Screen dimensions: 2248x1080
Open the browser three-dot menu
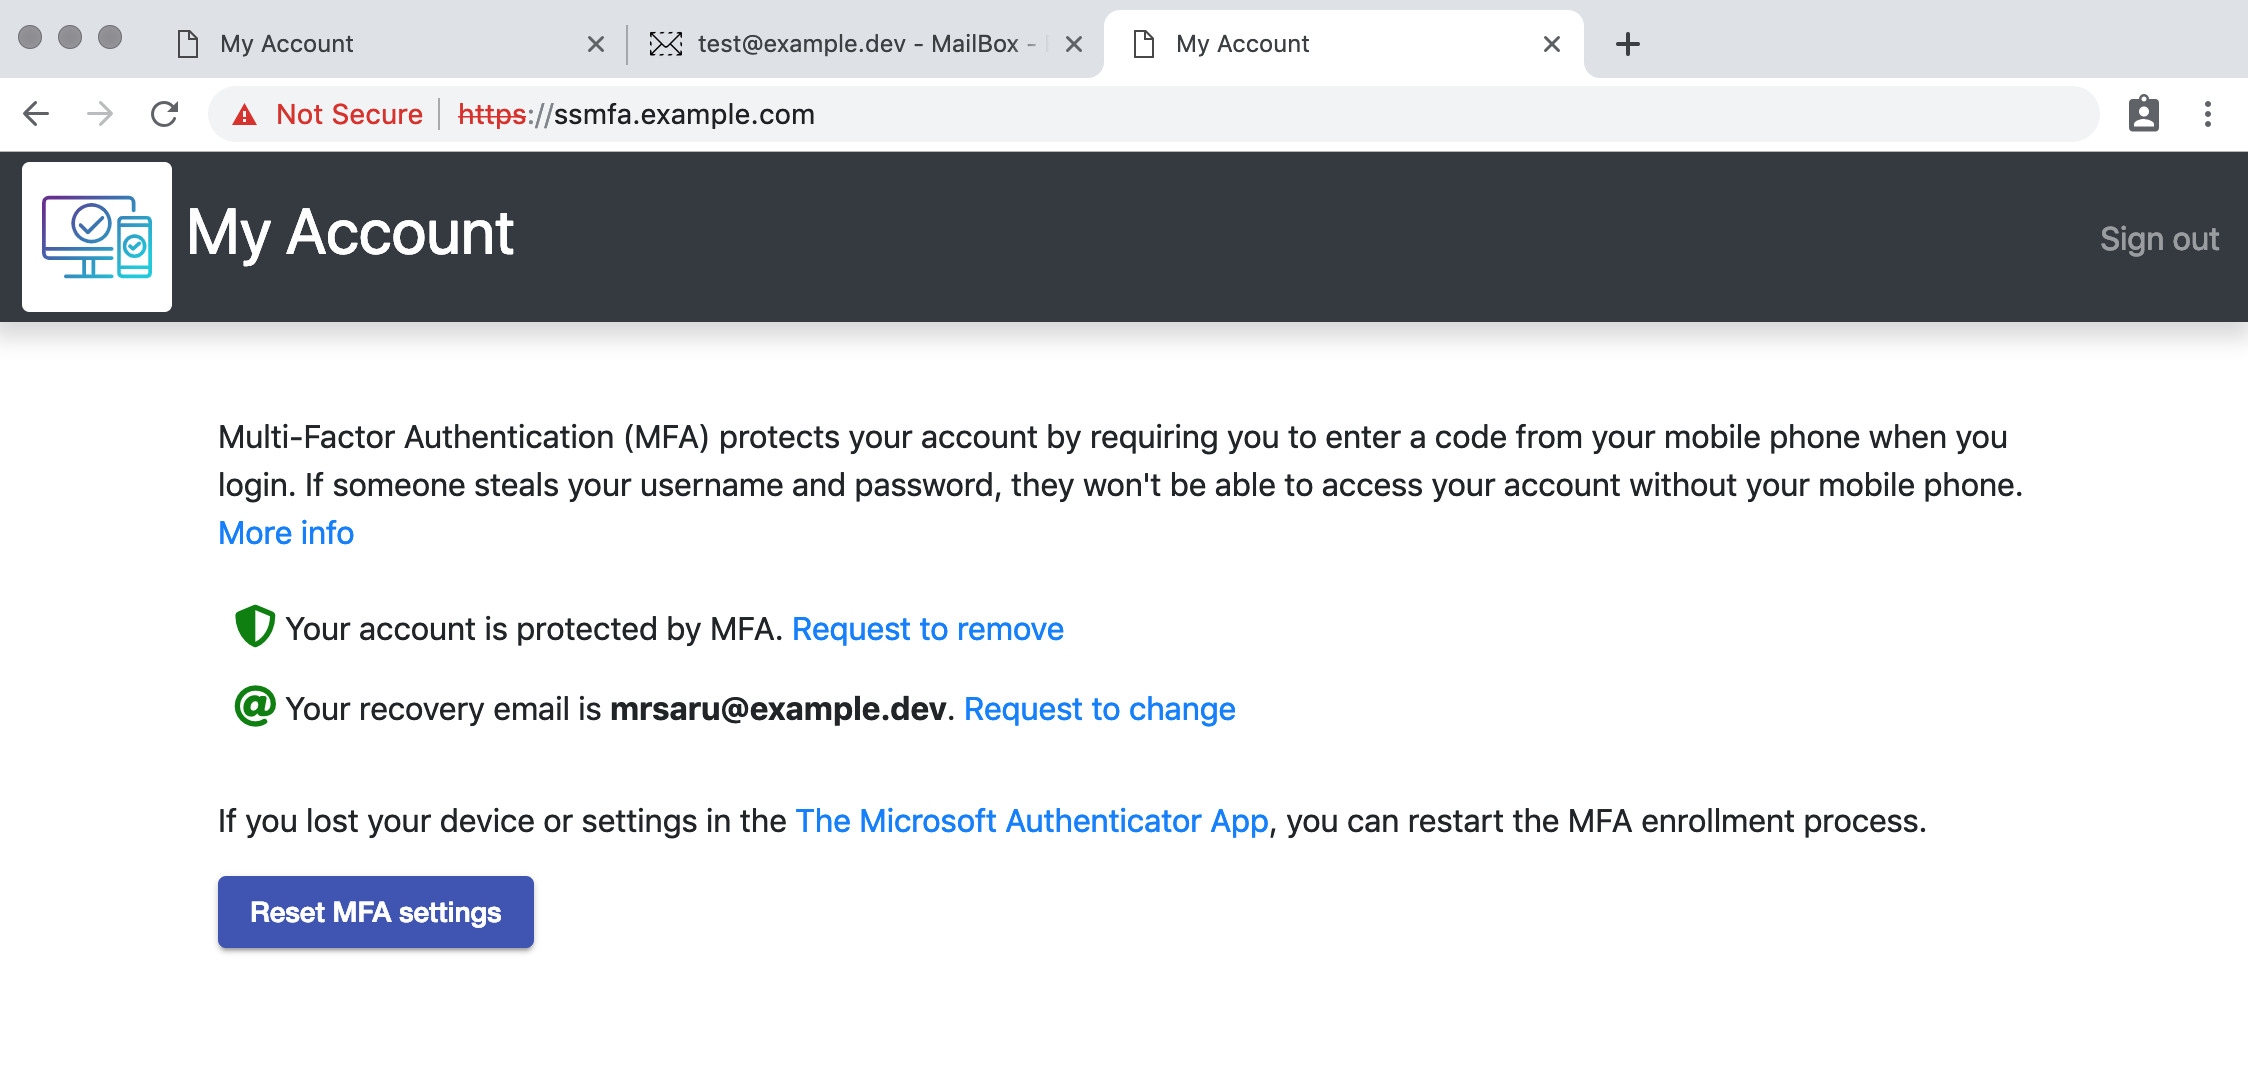[2208, 114]
